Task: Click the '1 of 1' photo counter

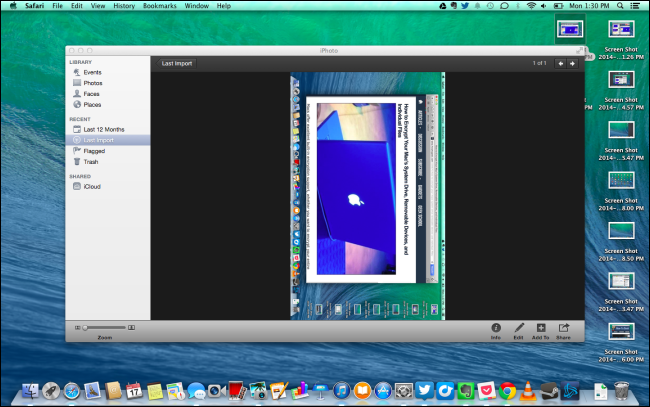Action: click(539, 63)
